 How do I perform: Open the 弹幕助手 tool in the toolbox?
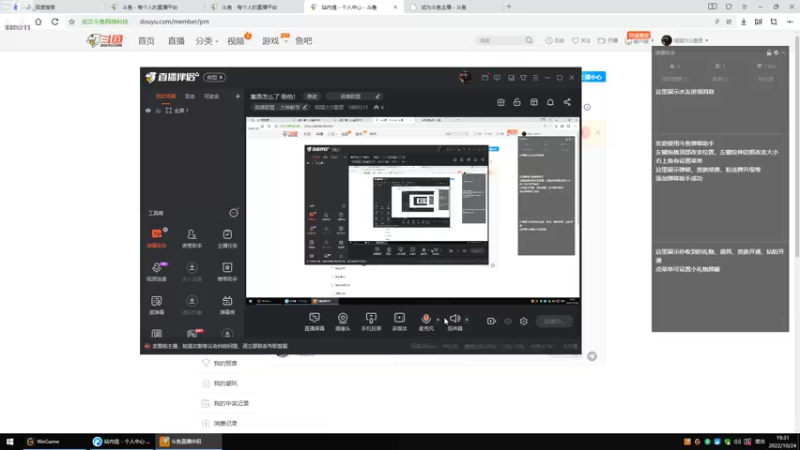click(x=157, y=238)
